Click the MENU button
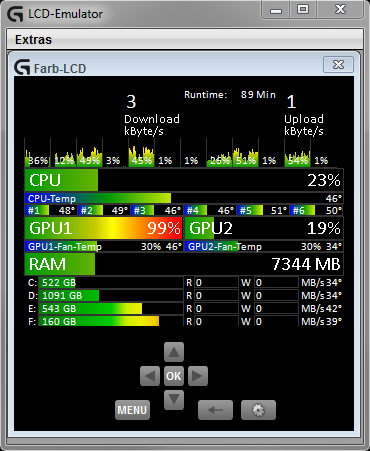370x451 pixels. (132, 410)
